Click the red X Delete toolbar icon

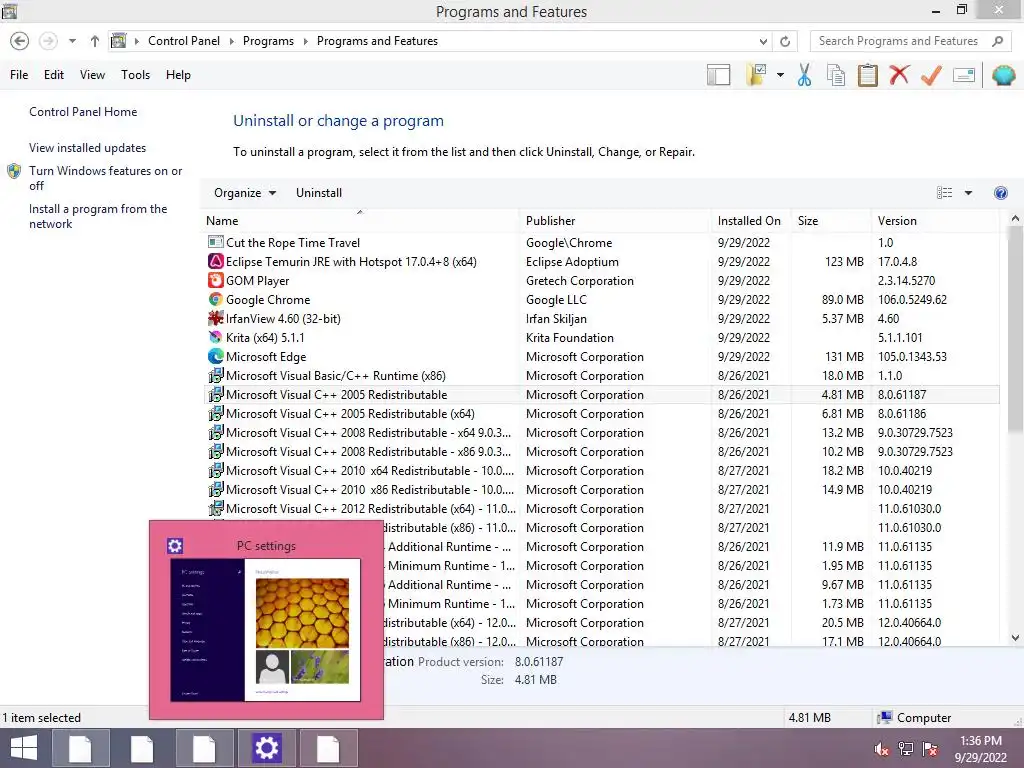(x=899, y=74)
